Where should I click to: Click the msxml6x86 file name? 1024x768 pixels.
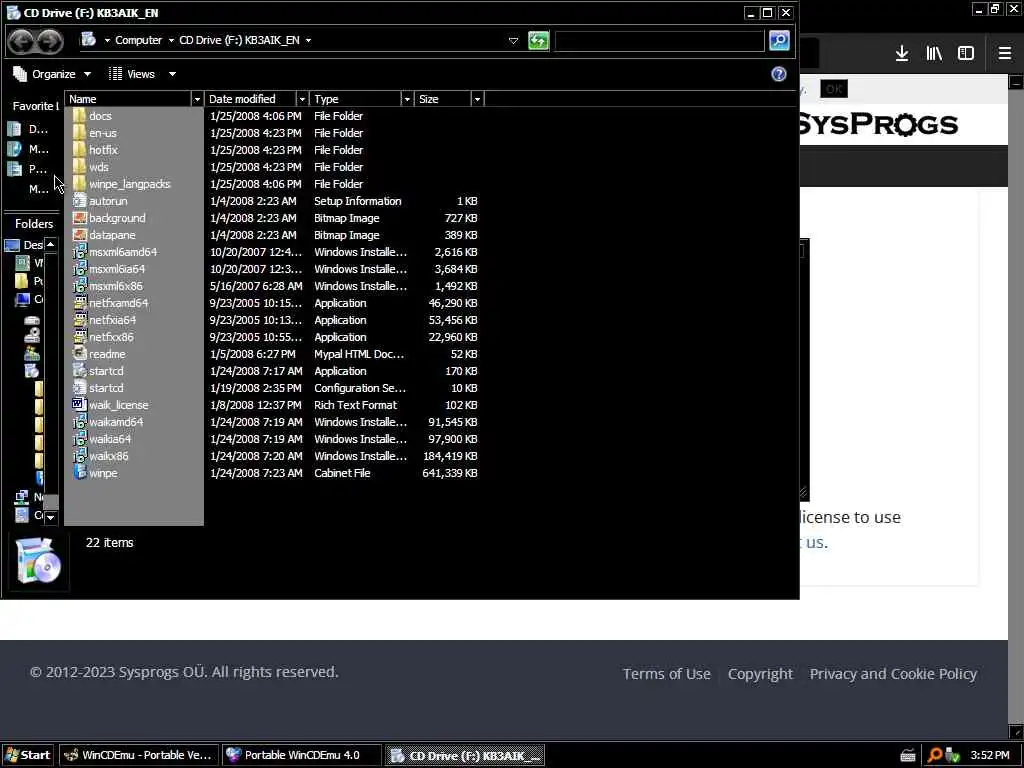(x=116, y=286)
